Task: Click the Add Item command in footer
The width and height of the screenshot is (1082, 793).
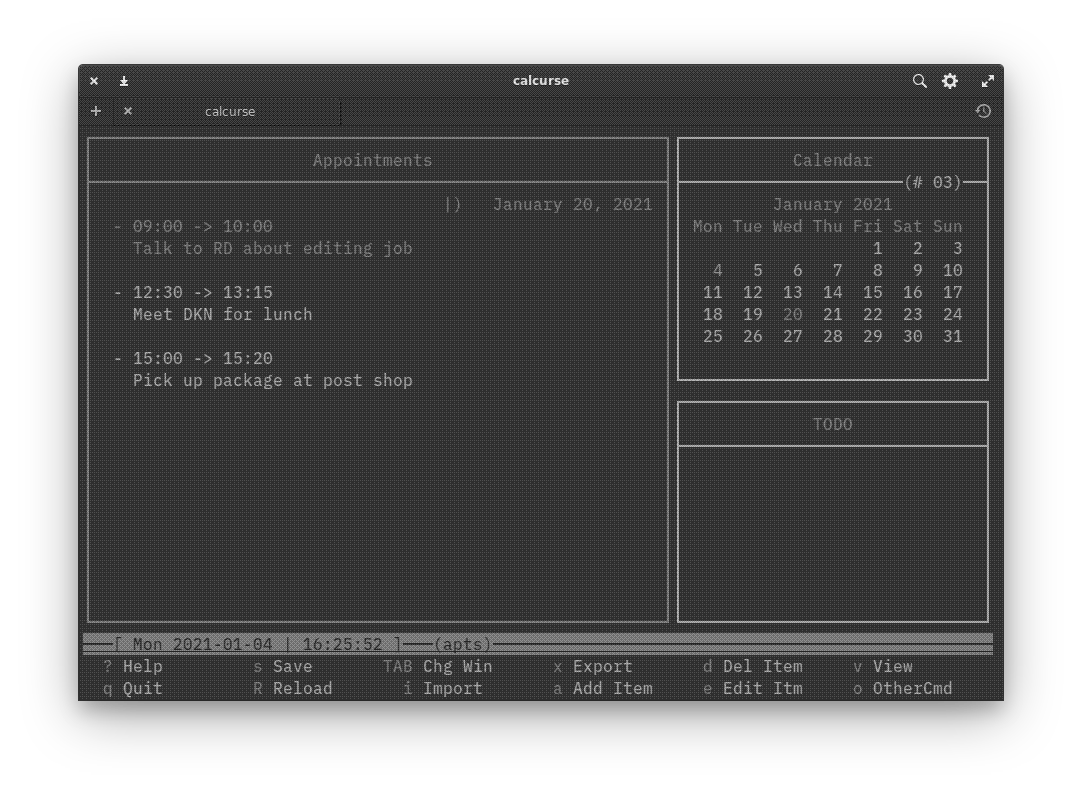Action: tap(613, 689)
